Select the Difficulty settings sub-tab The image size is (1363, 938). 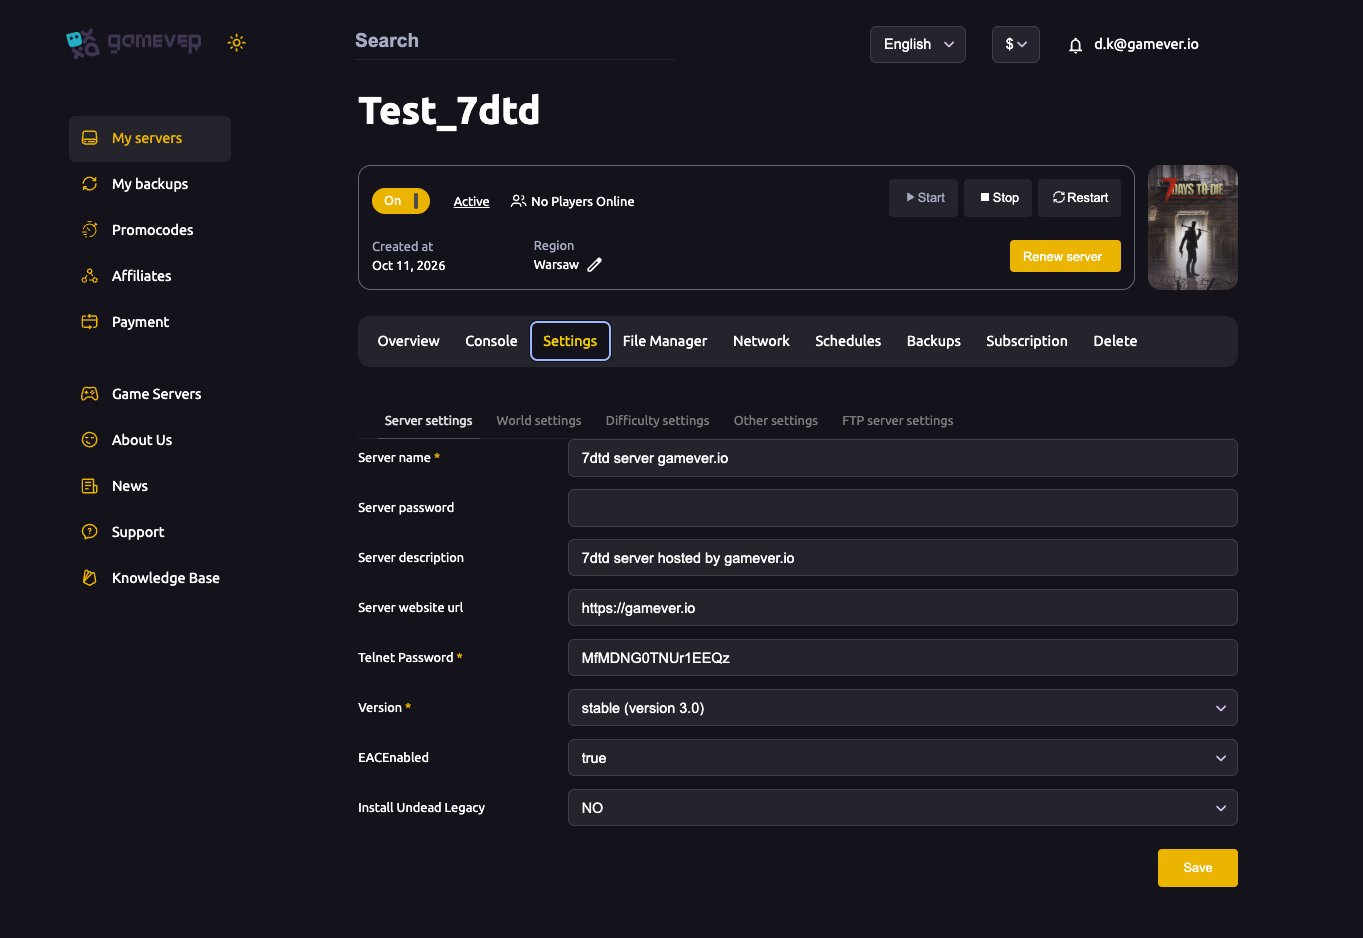pos(658,421)
